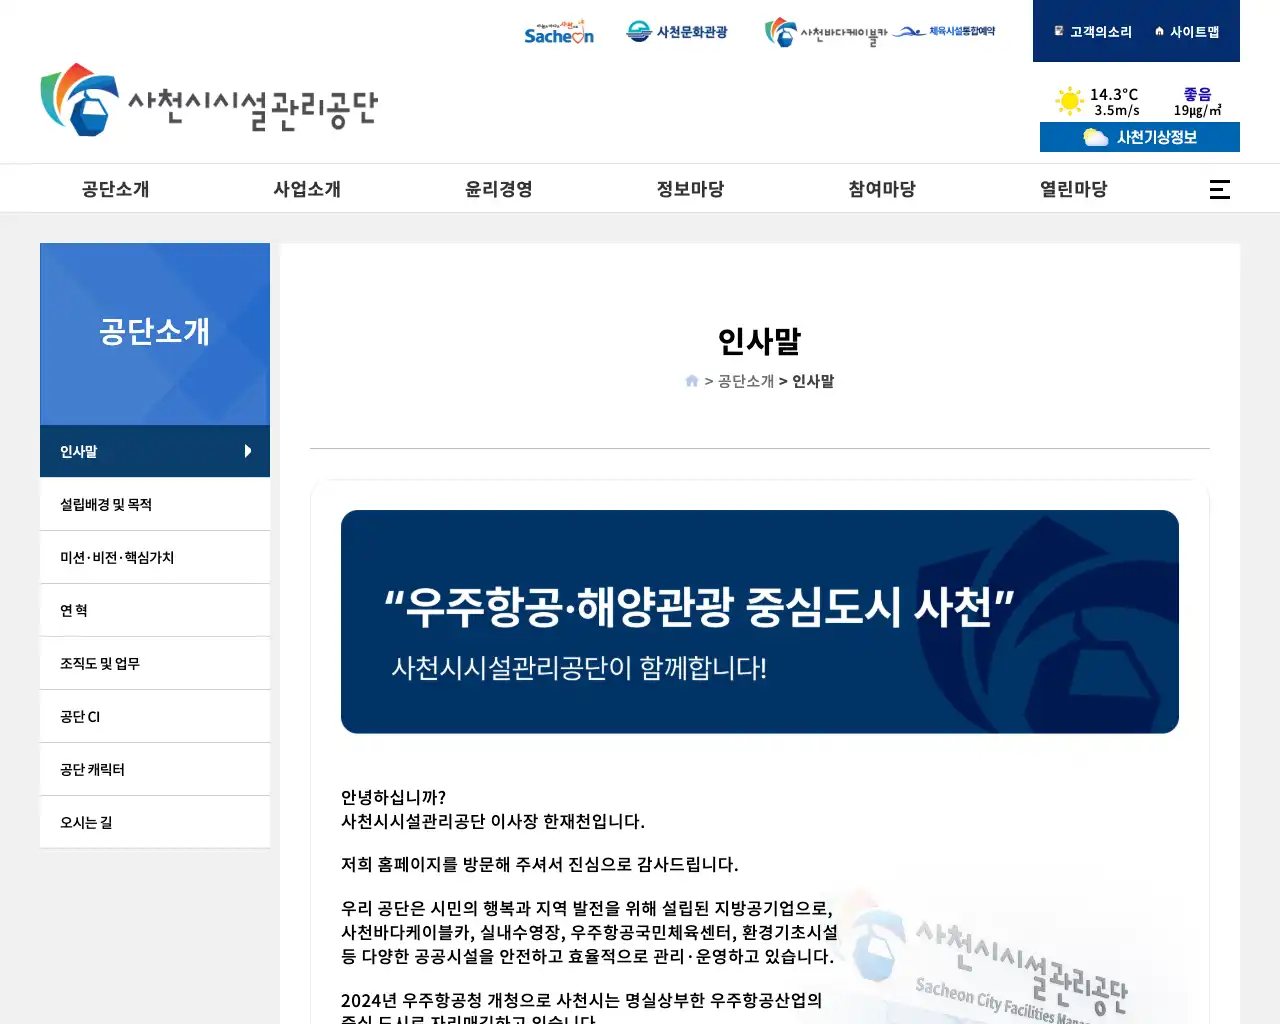1280x1024 pixels.
Task: Click the 공단소개 sidebar header
Action: 155,334
